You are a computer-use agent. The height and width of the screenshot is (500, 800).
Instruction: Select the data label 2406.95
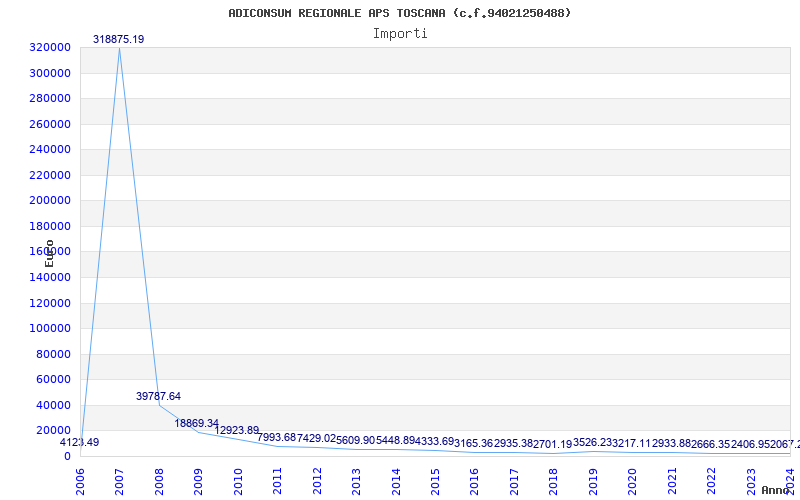(751, 445)
